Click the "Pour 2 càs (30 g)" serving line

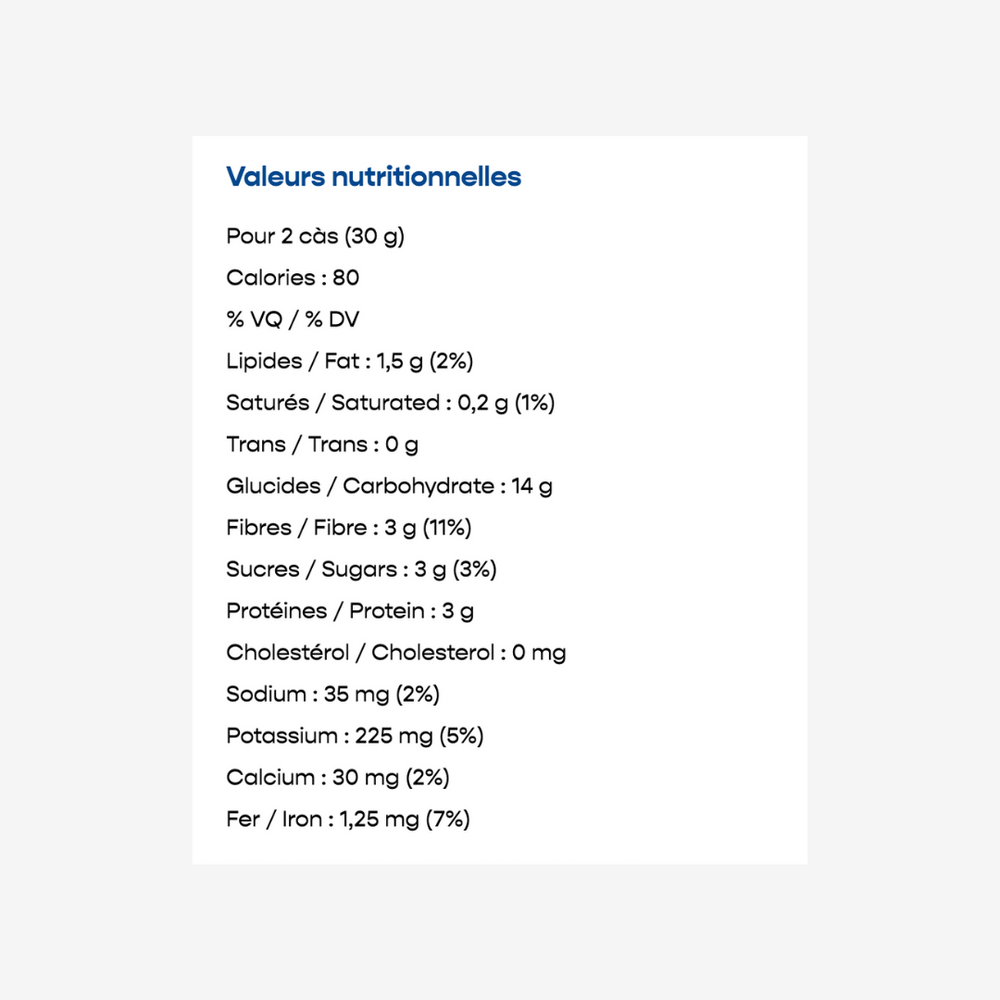tap(315, 237)
